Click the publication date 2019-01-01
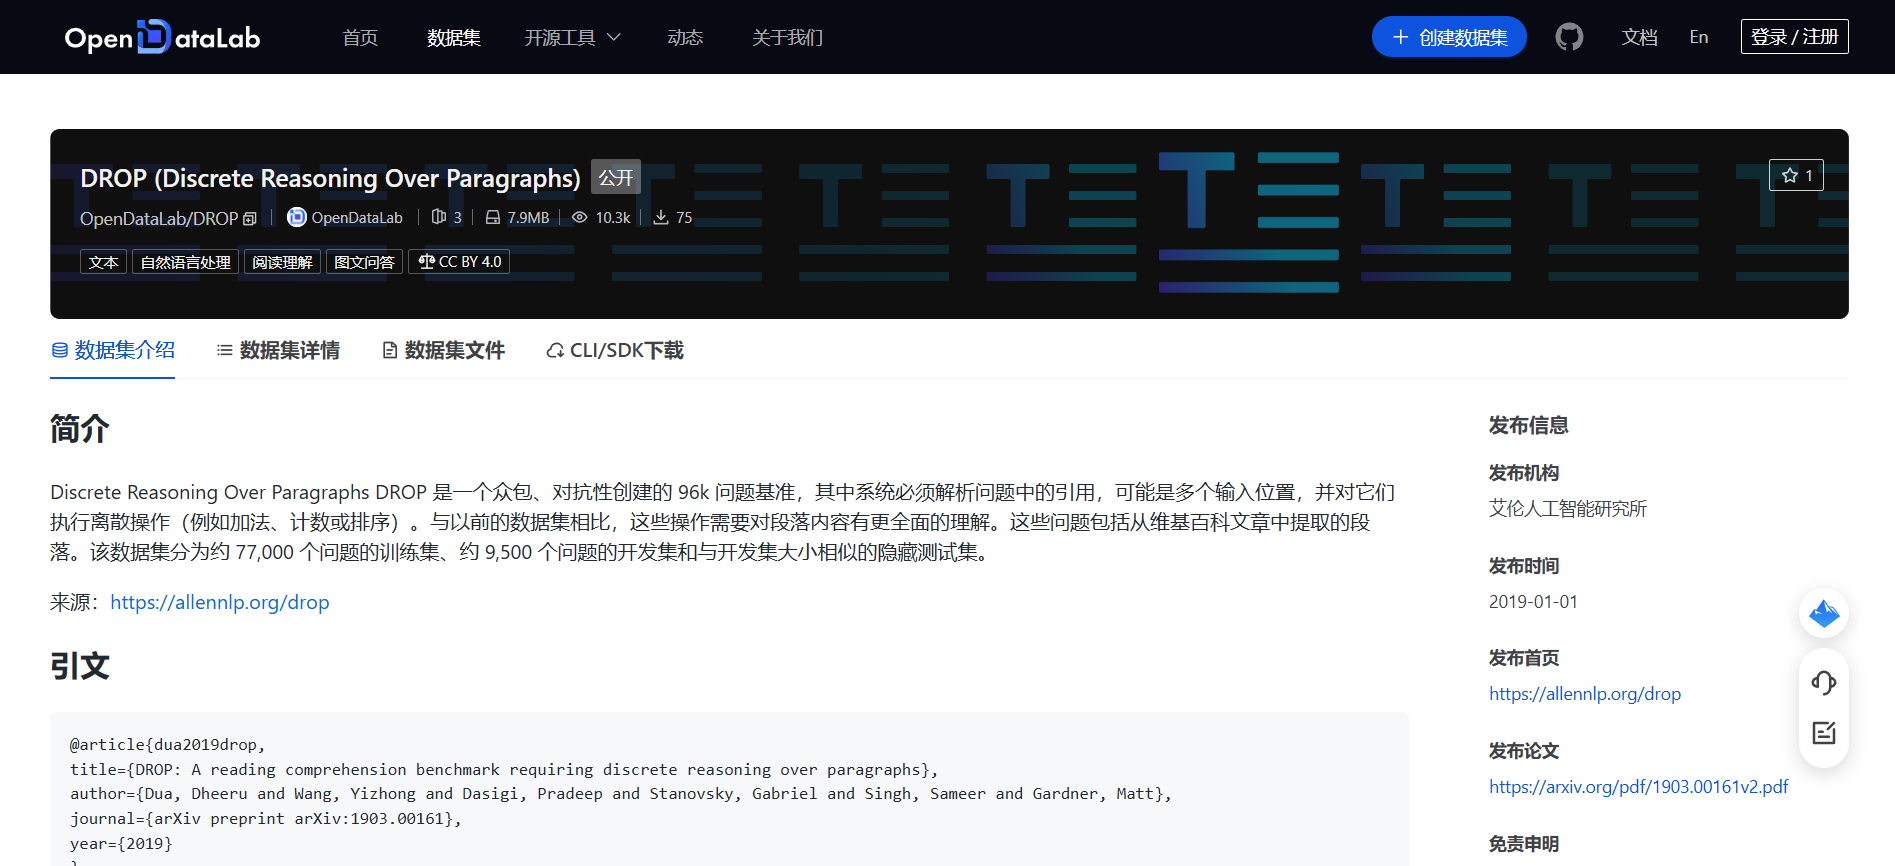Image resolution: width=1895 pixels, height=866 pixels. click(x=1533, y=602)
